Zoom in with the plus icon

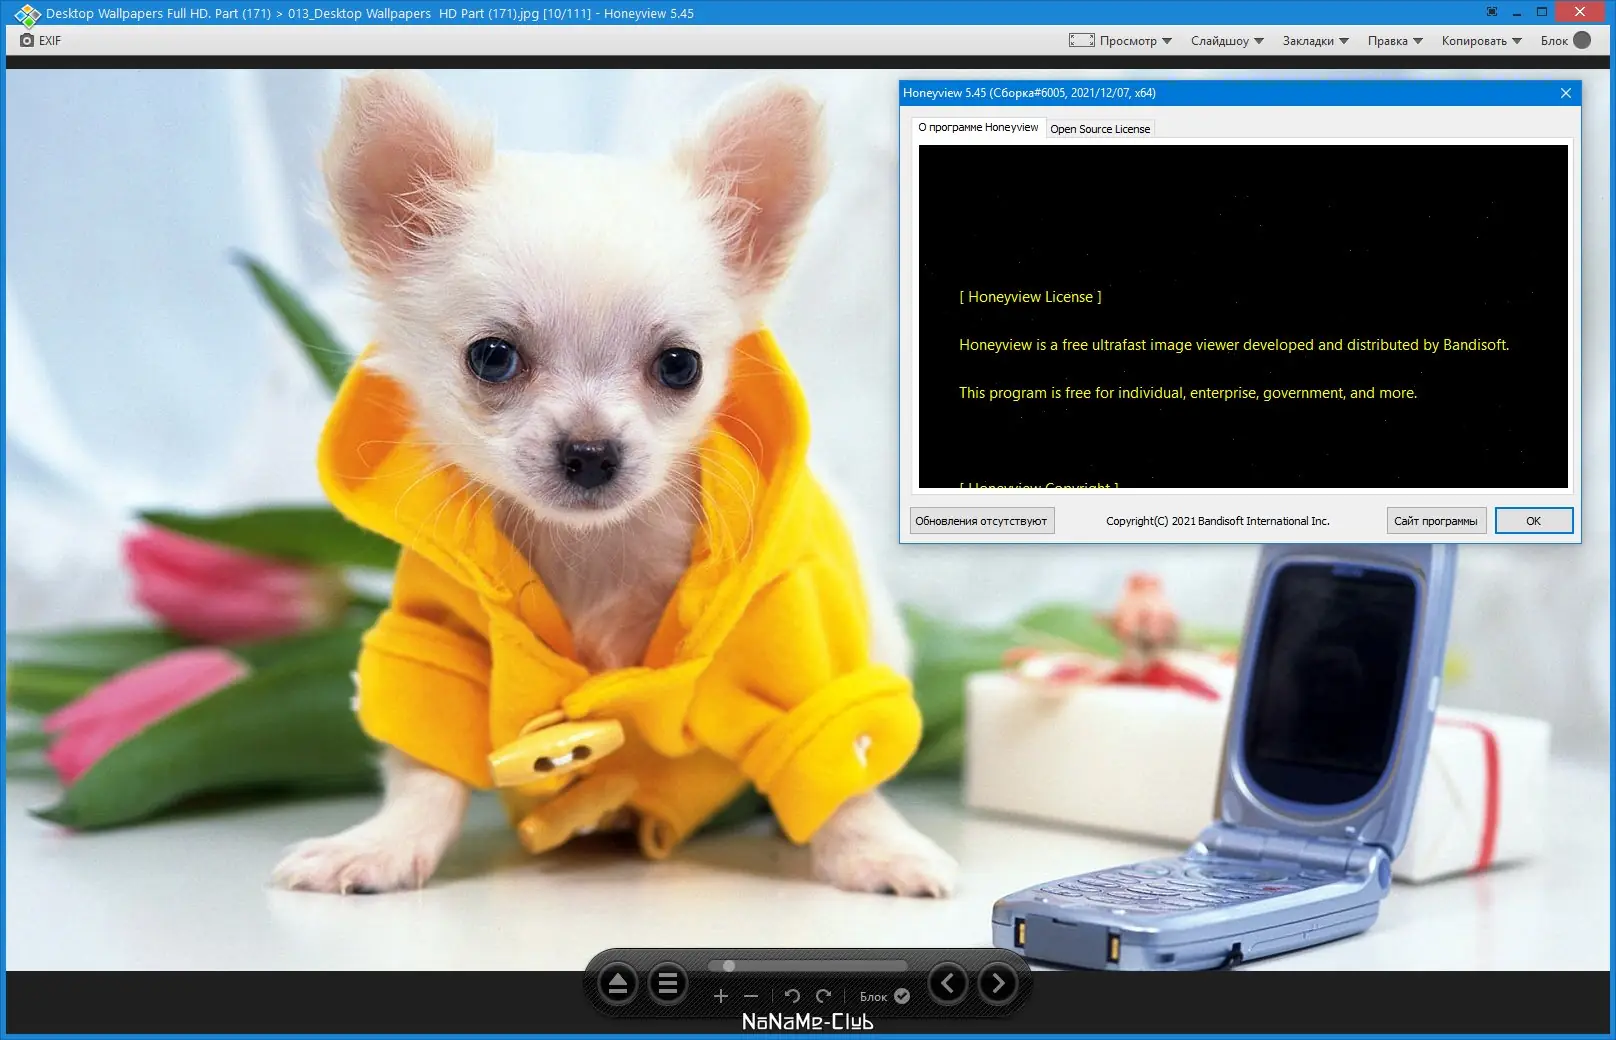tap(720, 996)
